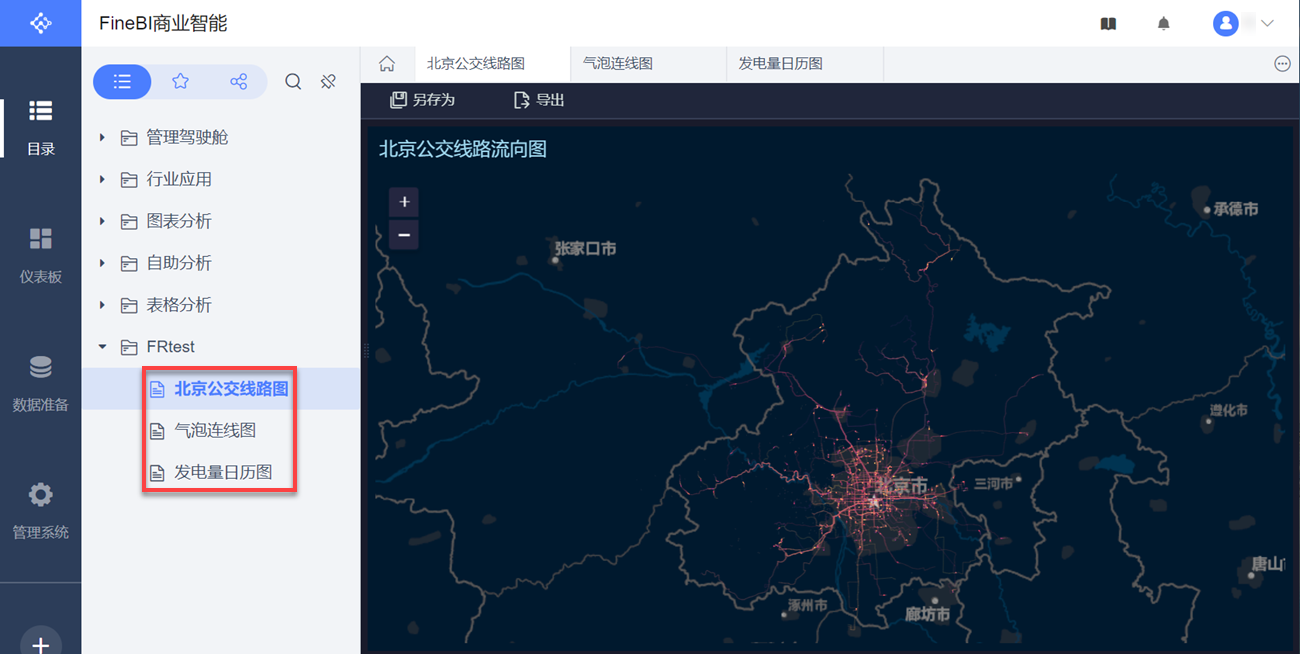Viewport: 1300px width, 654px height.
Task: Open the 目录 directory sidebar item
Action: point(40,128)
